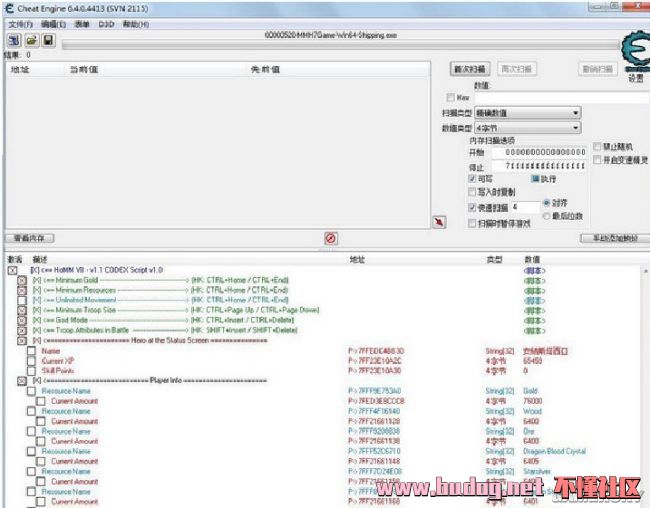
Task: Collapse the Player Info group
Action: point(22,381)
